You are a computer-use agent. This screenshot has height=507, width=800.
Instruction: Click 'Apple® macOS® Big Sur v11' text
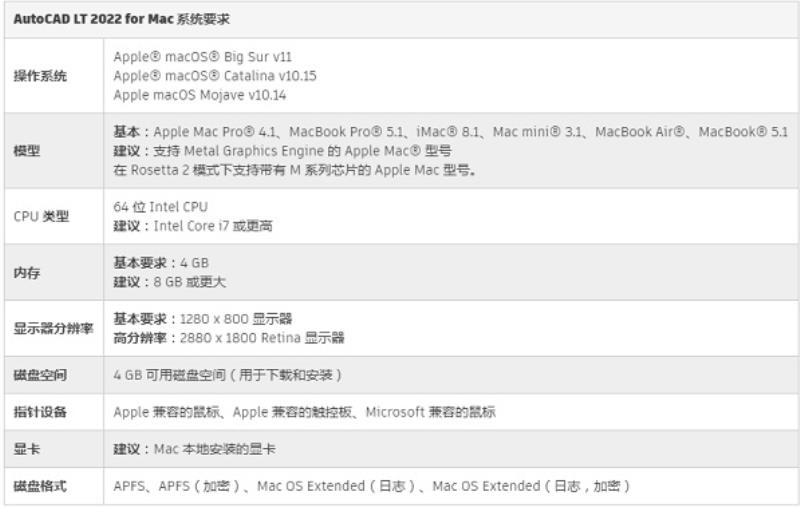click(x=203, y=57)
